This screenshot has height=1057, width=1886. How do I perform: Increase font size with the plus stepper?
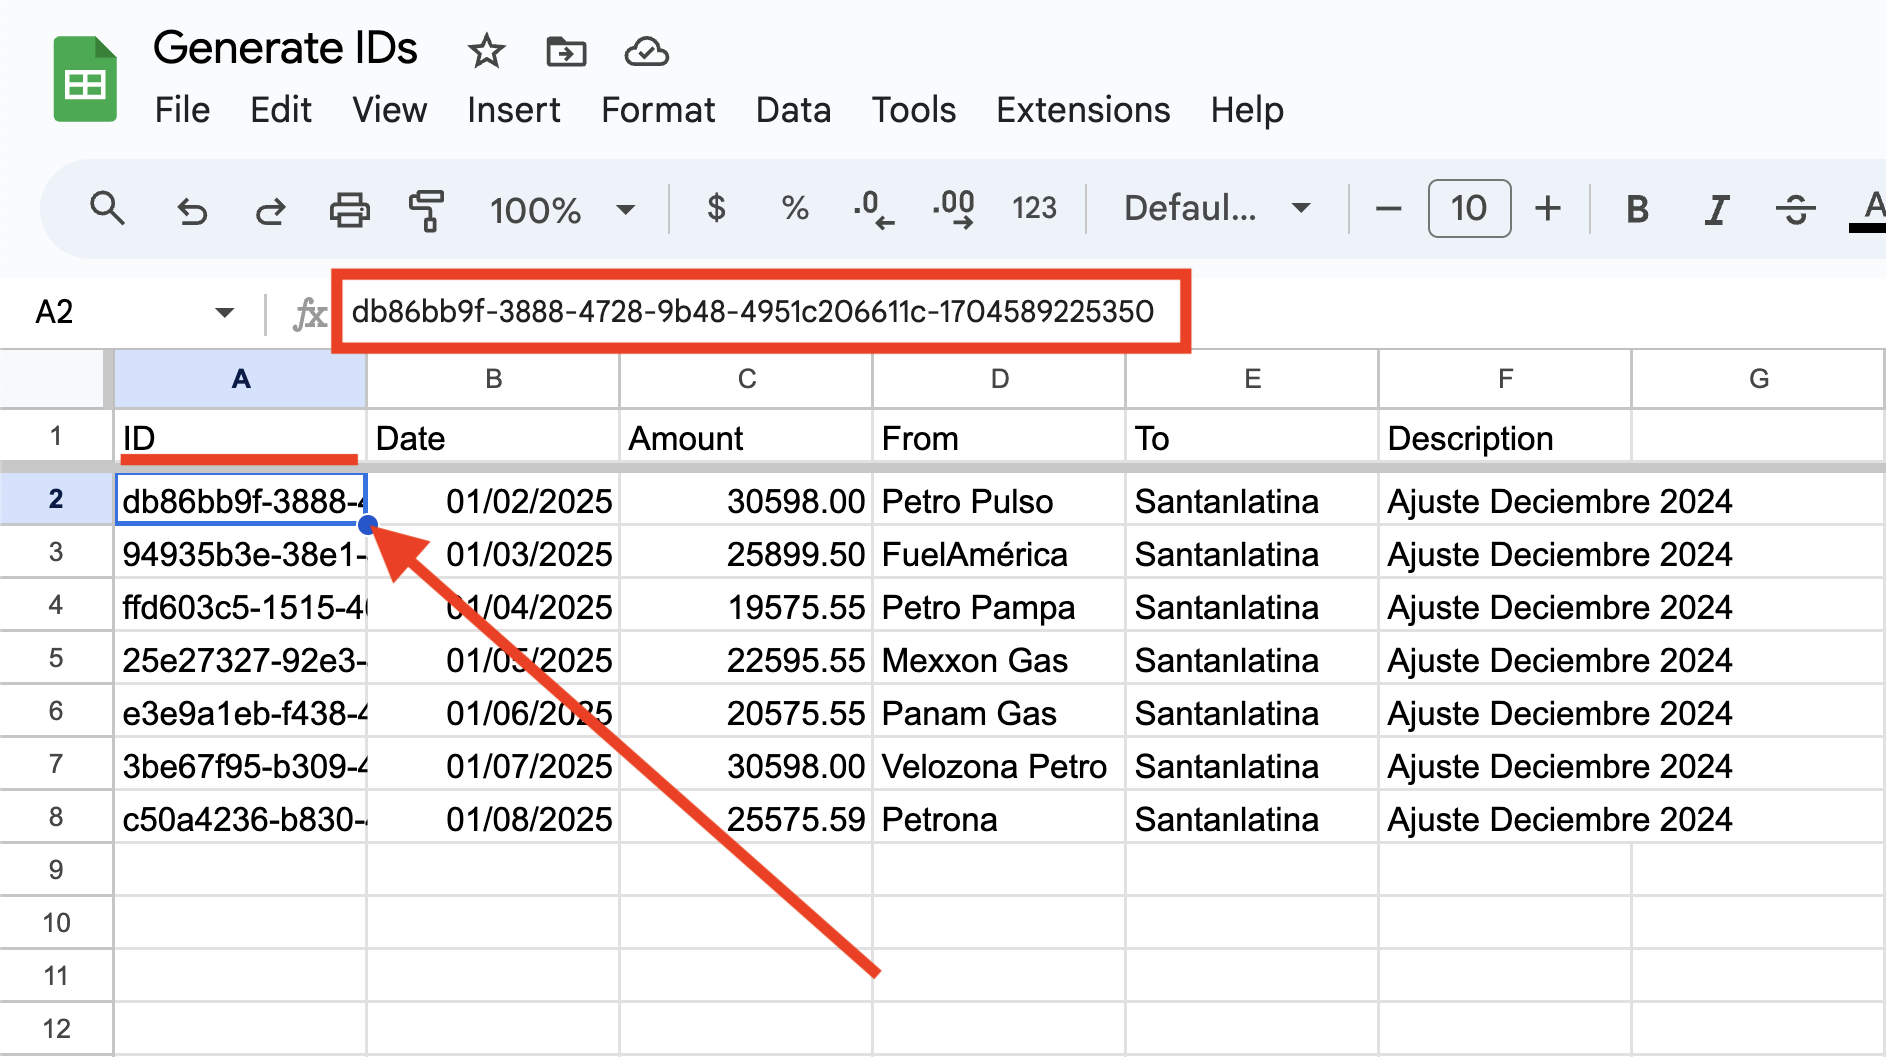(1548, 209)
